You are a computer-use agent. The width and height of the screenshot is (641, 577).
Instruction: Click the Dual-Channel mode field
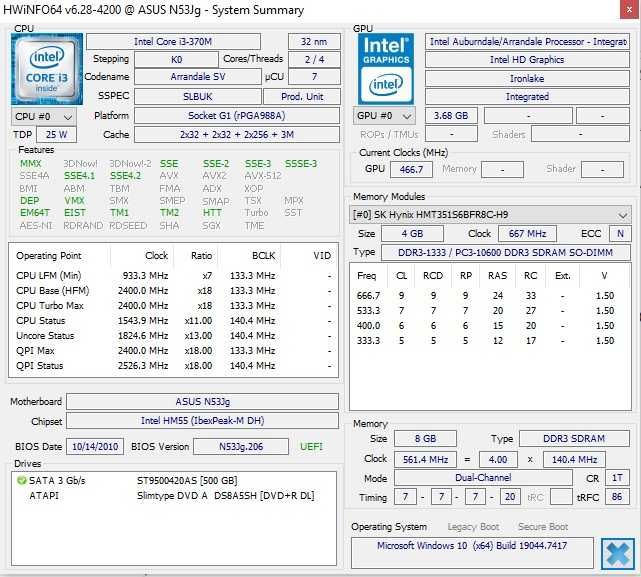pos(483,478)
